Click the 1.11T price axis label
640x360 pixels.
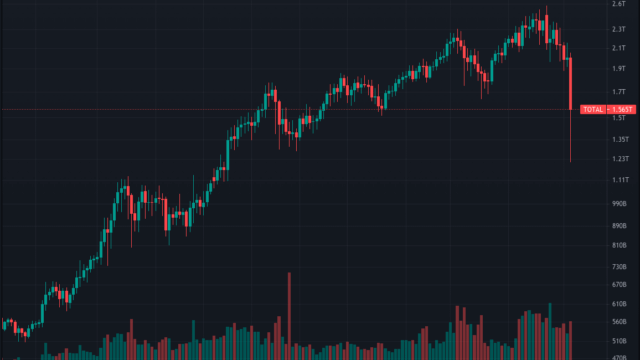(x=620, y=180)
